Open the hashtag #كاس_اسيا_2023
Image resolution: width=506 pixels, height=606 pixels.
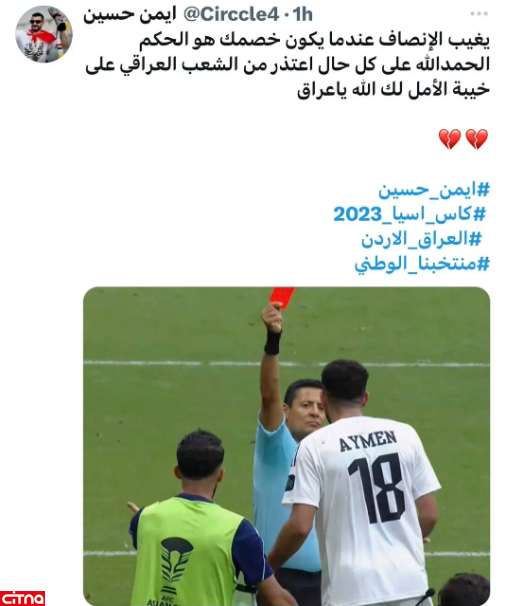pos(409,214)
